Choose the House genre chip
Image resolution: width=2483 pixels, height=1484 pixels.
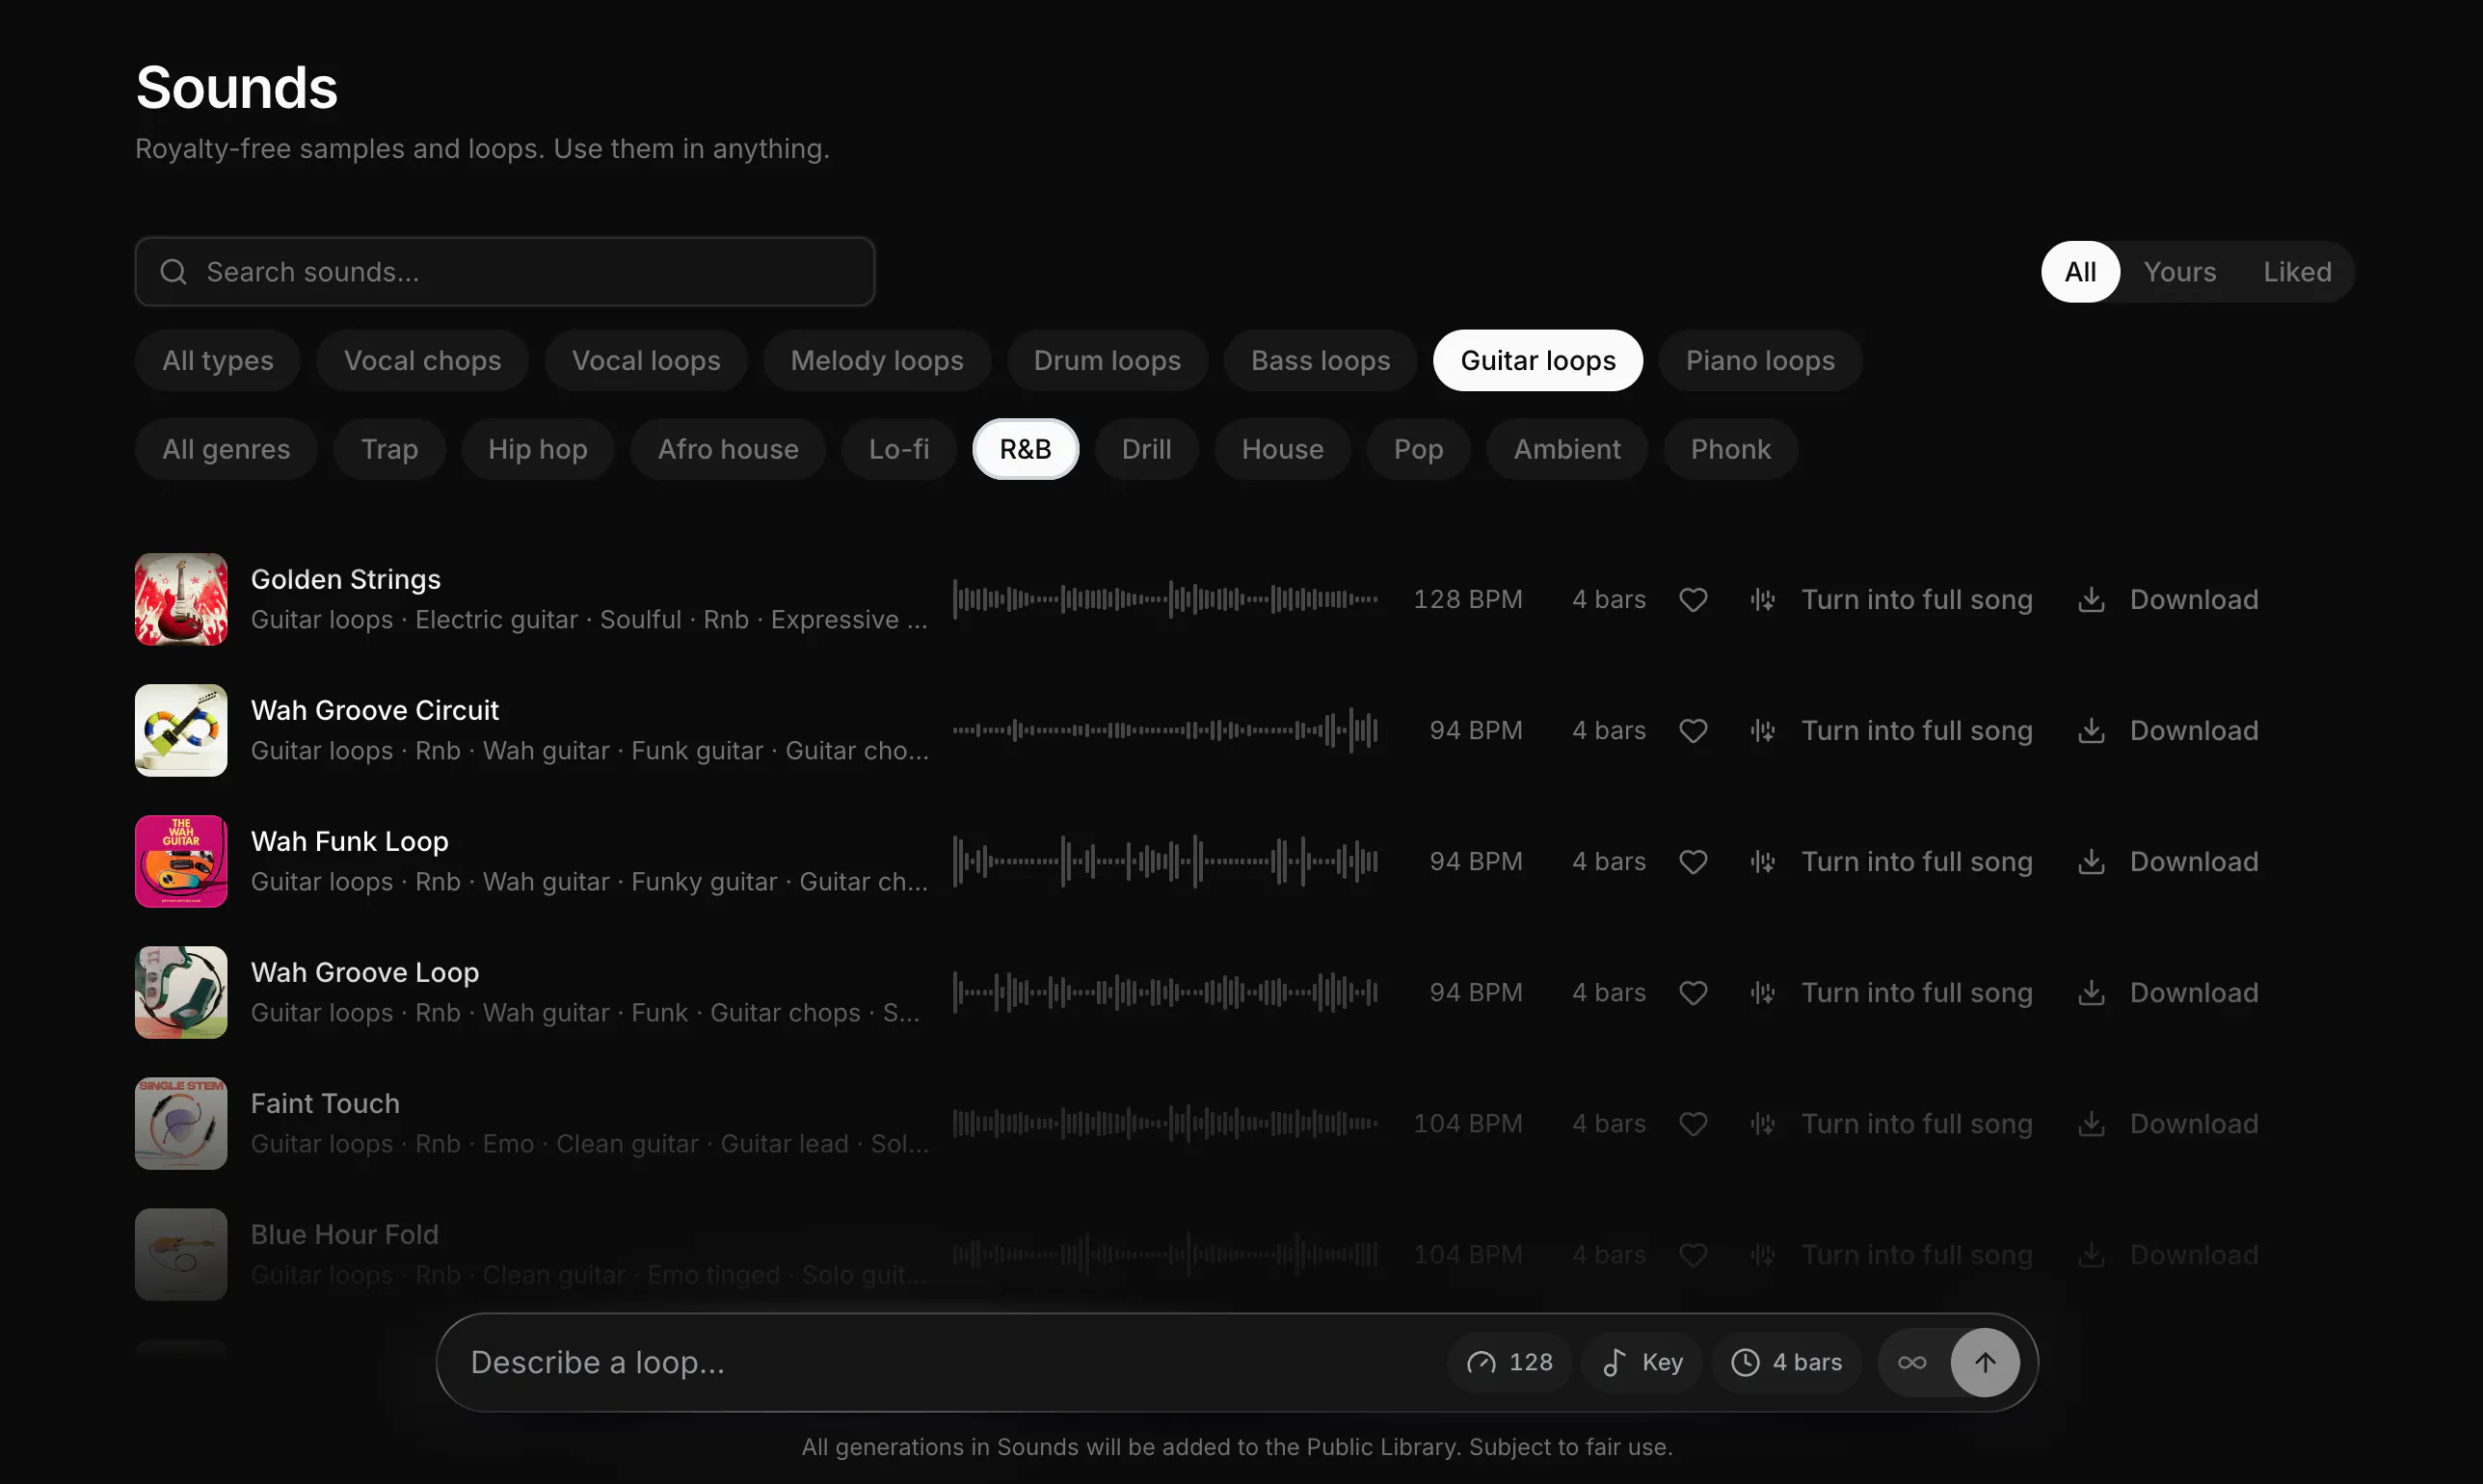(x=1282, y=450)
